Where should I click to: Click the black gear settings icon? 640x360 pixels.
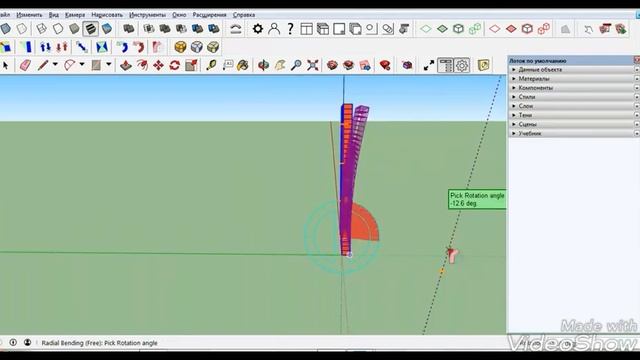[258, 29]
